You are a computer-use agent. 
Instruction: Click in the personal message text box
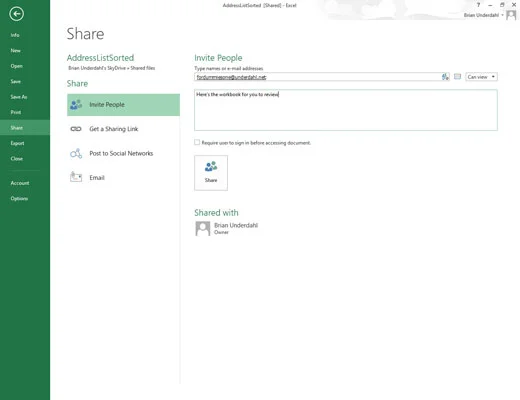tap(346, 110)
